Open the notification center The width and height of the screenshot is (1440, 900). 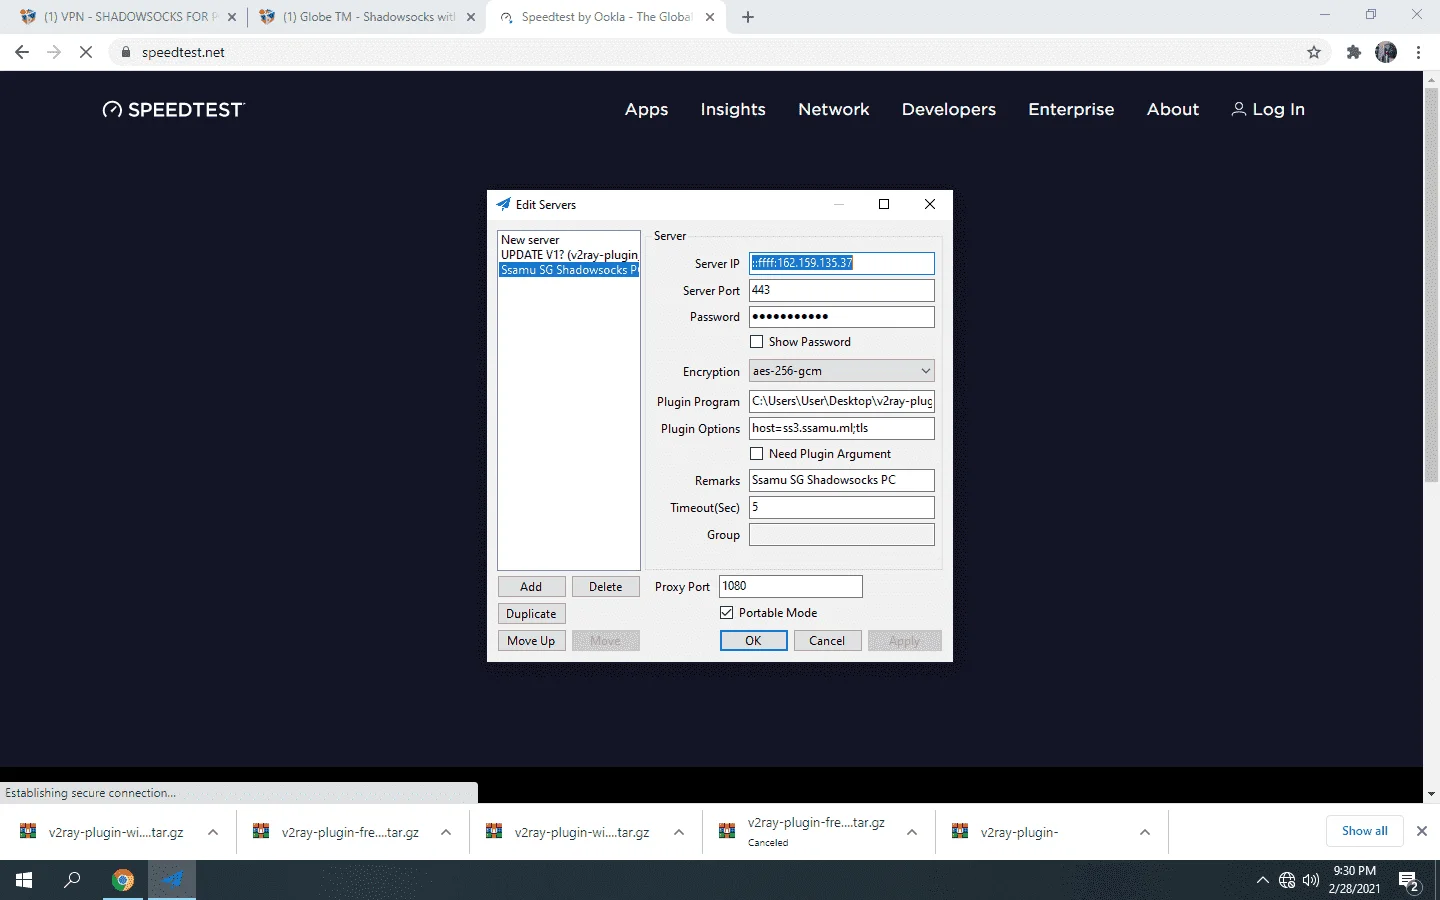1410,881
